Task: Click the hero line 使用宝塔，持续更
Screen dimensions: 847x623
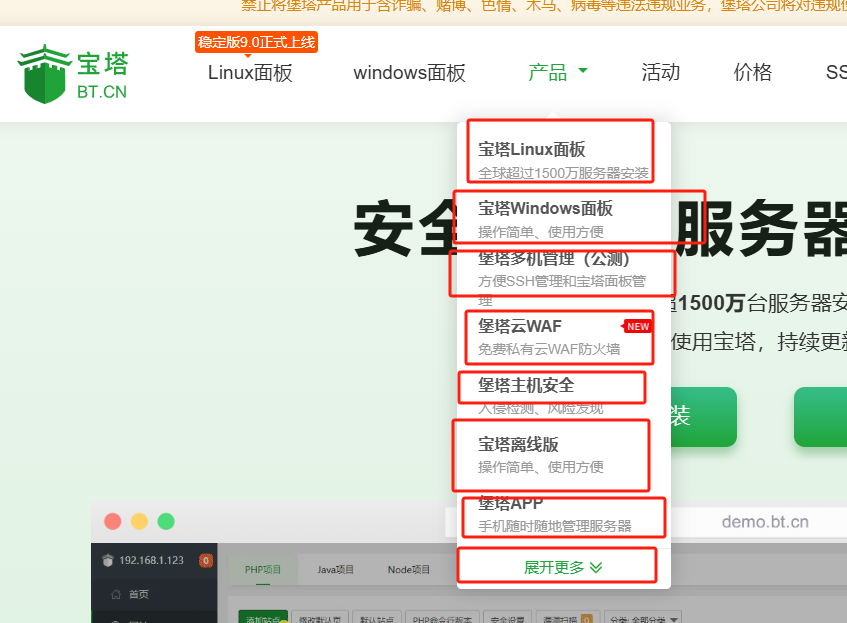Action: coord(759,342)
